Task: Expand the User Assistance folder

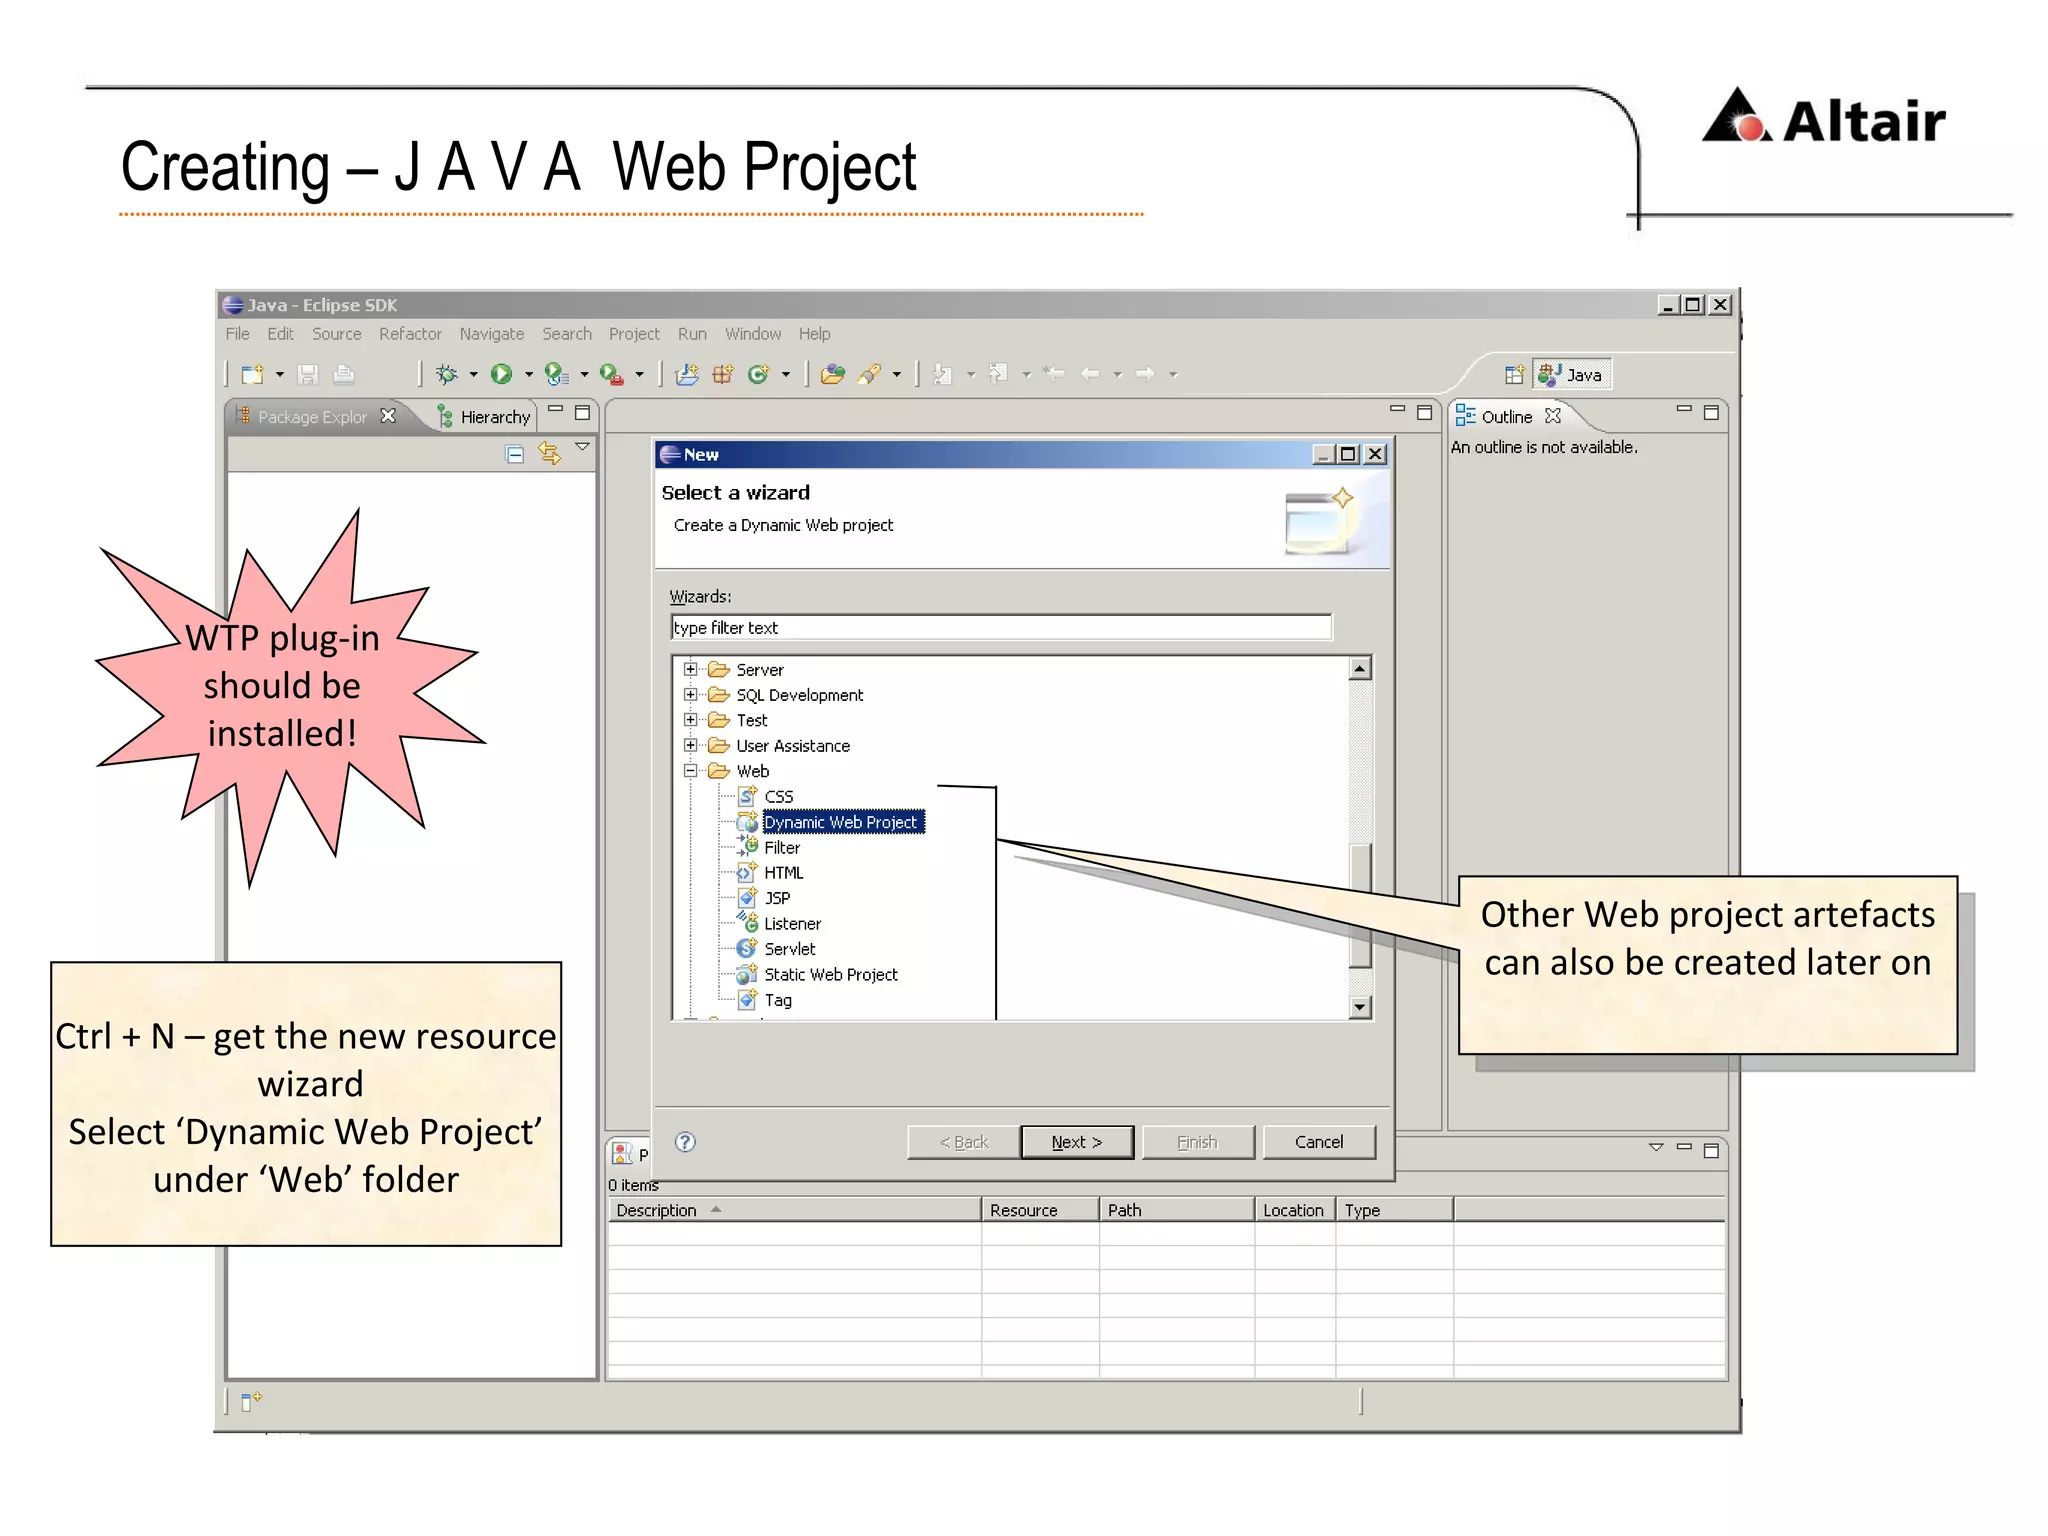Action: (x=690, y=745)
